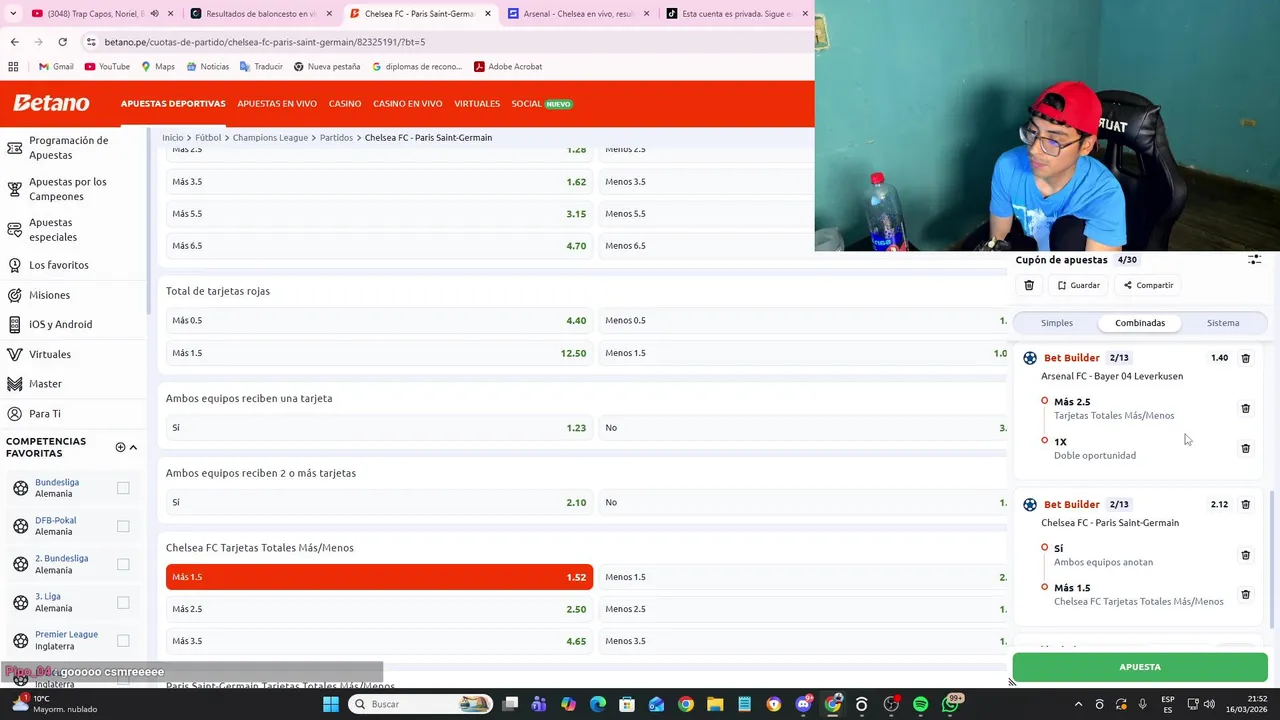Open the Adobe Acrobat bookmark

coord(508,67)
